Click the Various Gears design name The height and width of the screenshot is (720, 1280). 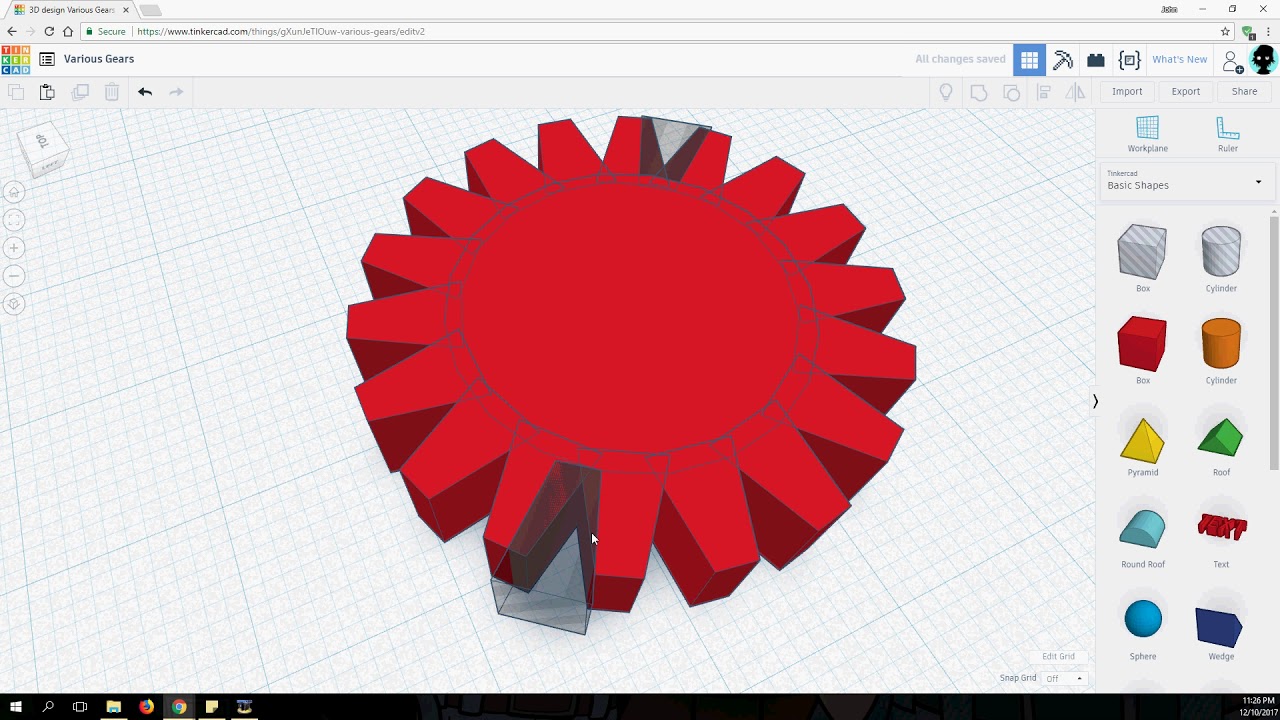pyautogui.click(x=99, y=59)
